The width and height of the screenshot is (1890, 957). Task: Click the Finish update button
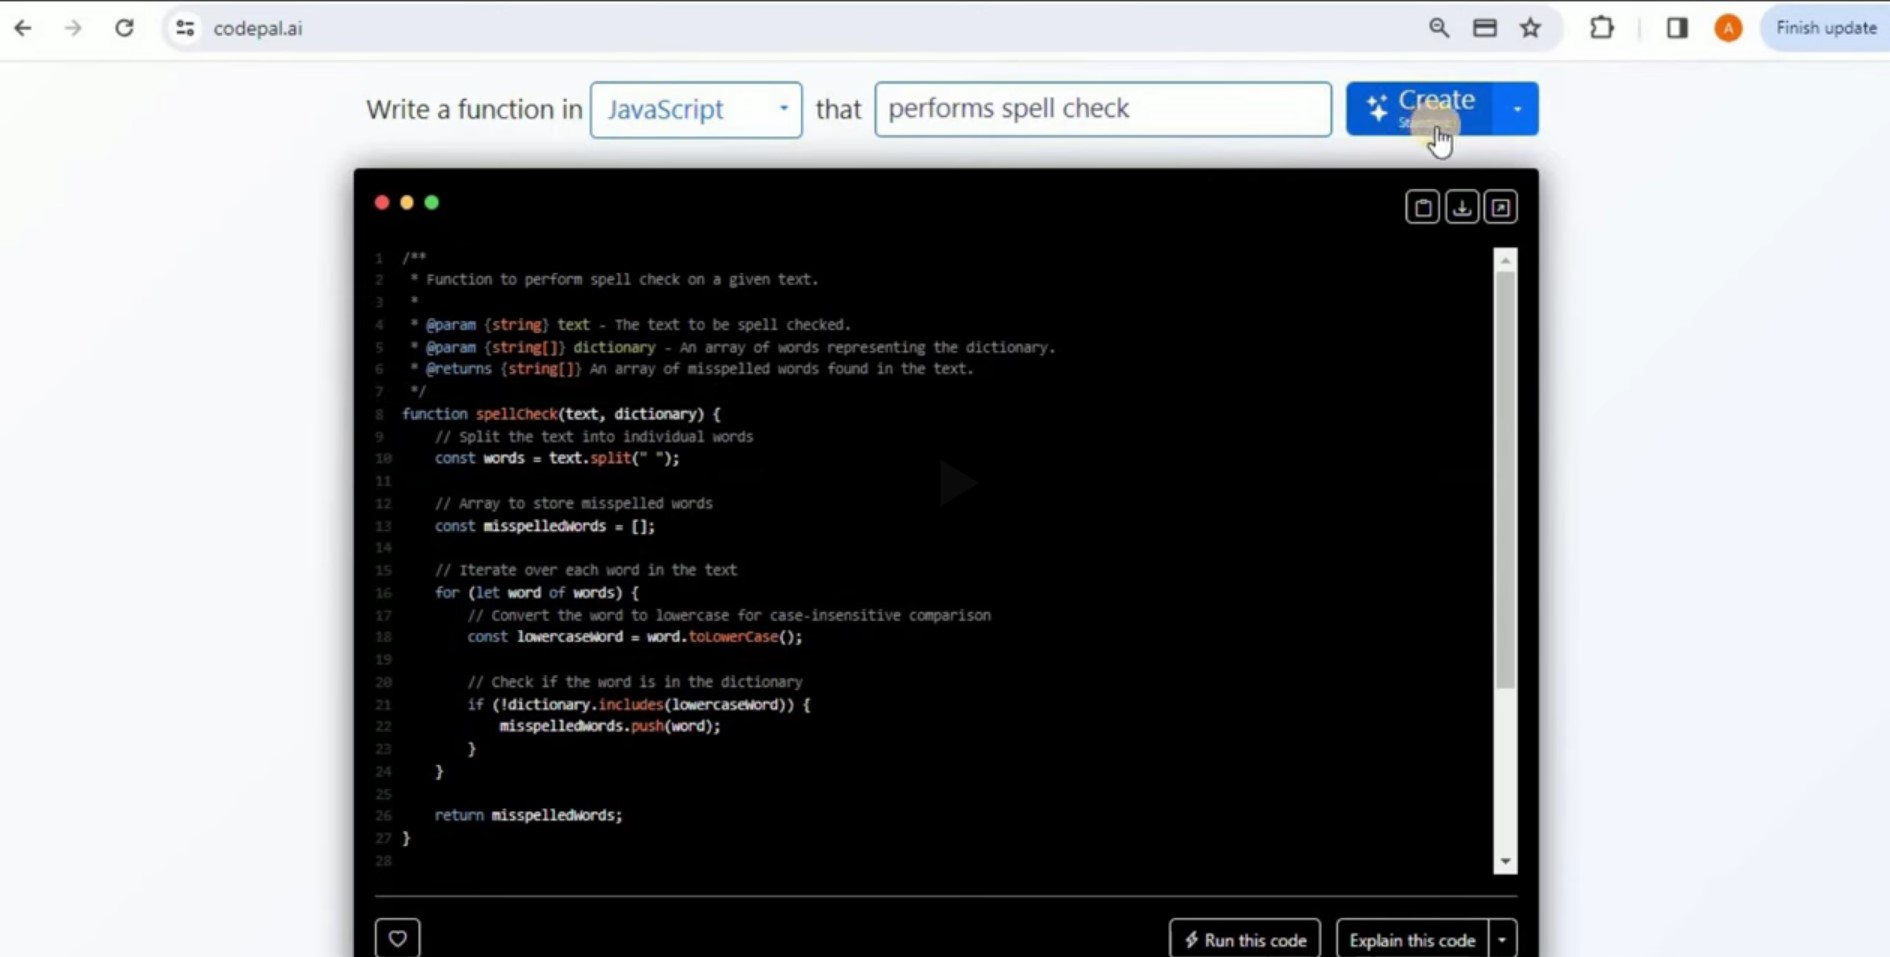1825,28
